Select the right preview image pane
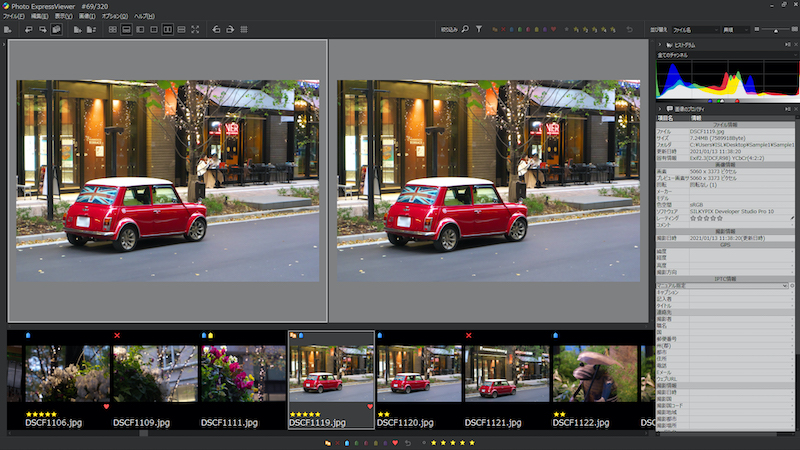This screenshot has height=450, width=800. [488, 181]
